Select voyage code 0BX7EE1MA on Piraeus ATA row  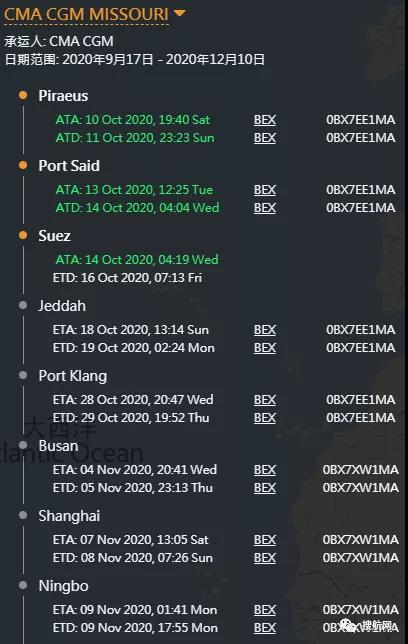[361, 120]
